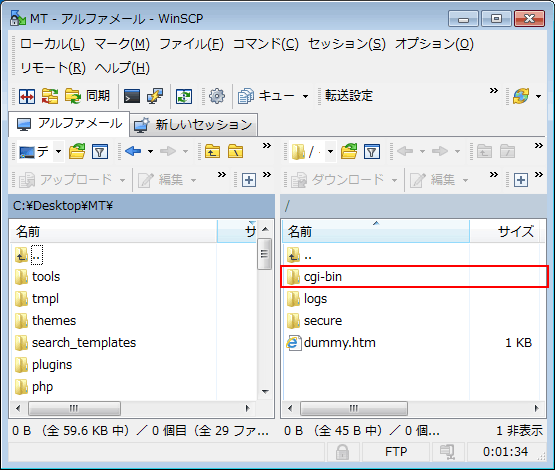Click local root directory folder icon

click(235, 151)
